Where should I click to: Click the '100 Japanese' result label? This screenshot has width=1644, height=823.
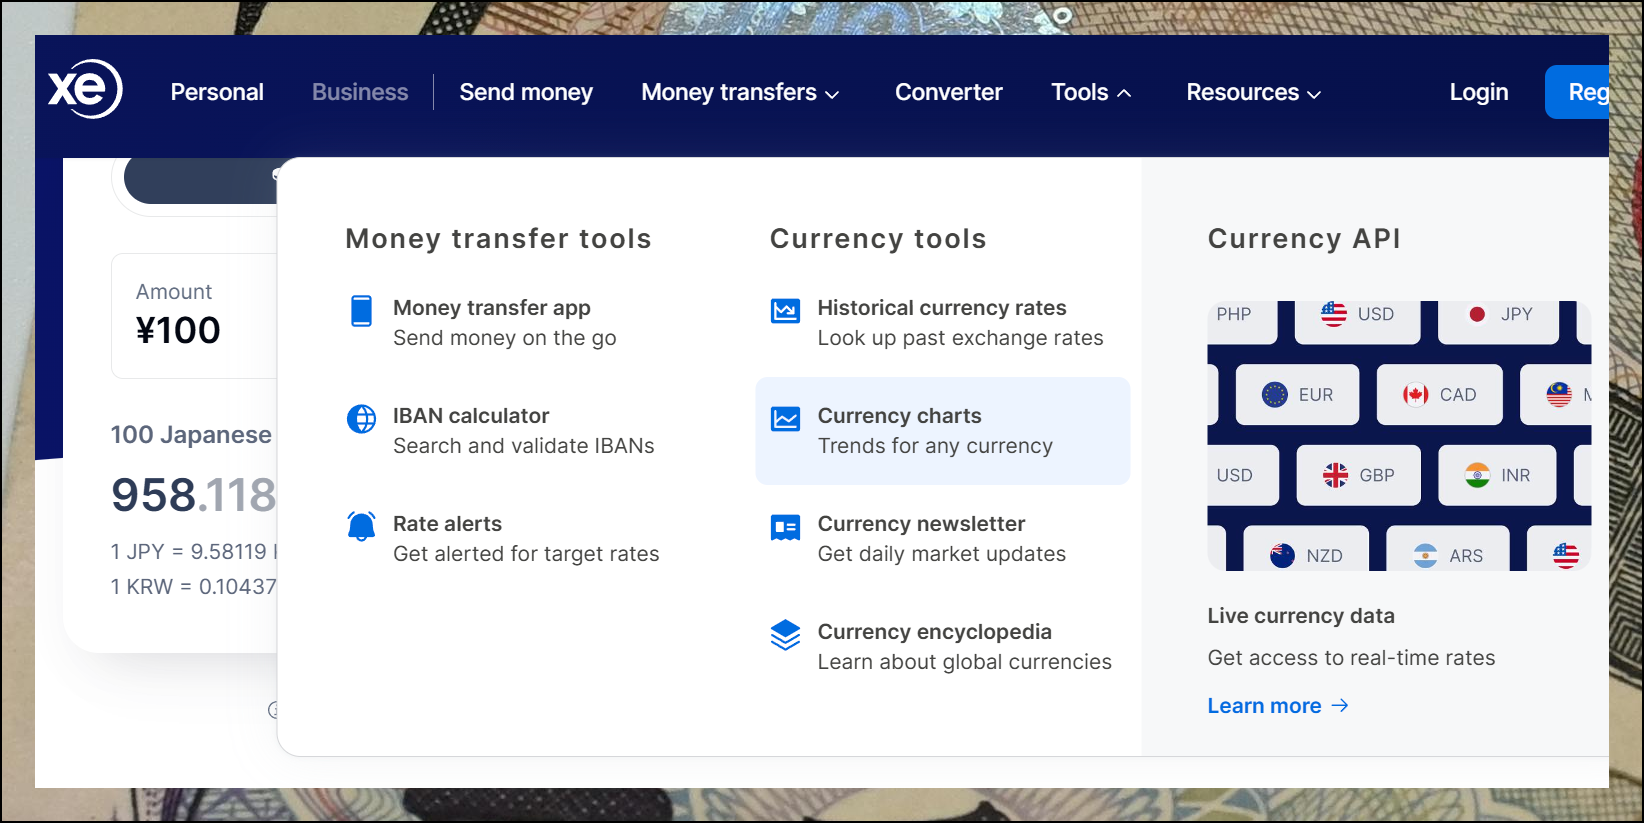pyautogui.click(x=191, y=435)
